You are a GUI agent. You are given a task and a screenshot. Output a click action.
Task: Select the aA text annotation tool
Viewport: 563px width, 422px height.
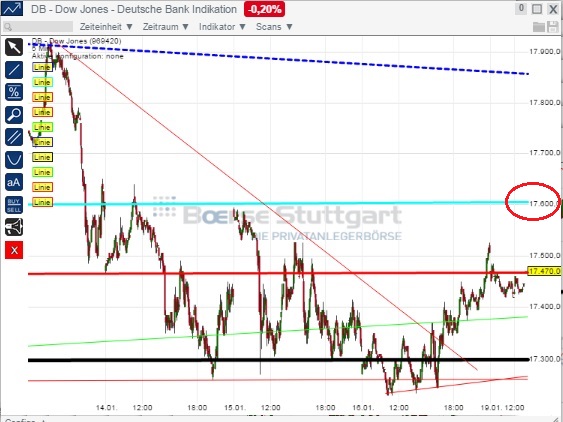[x=14, y=182]
